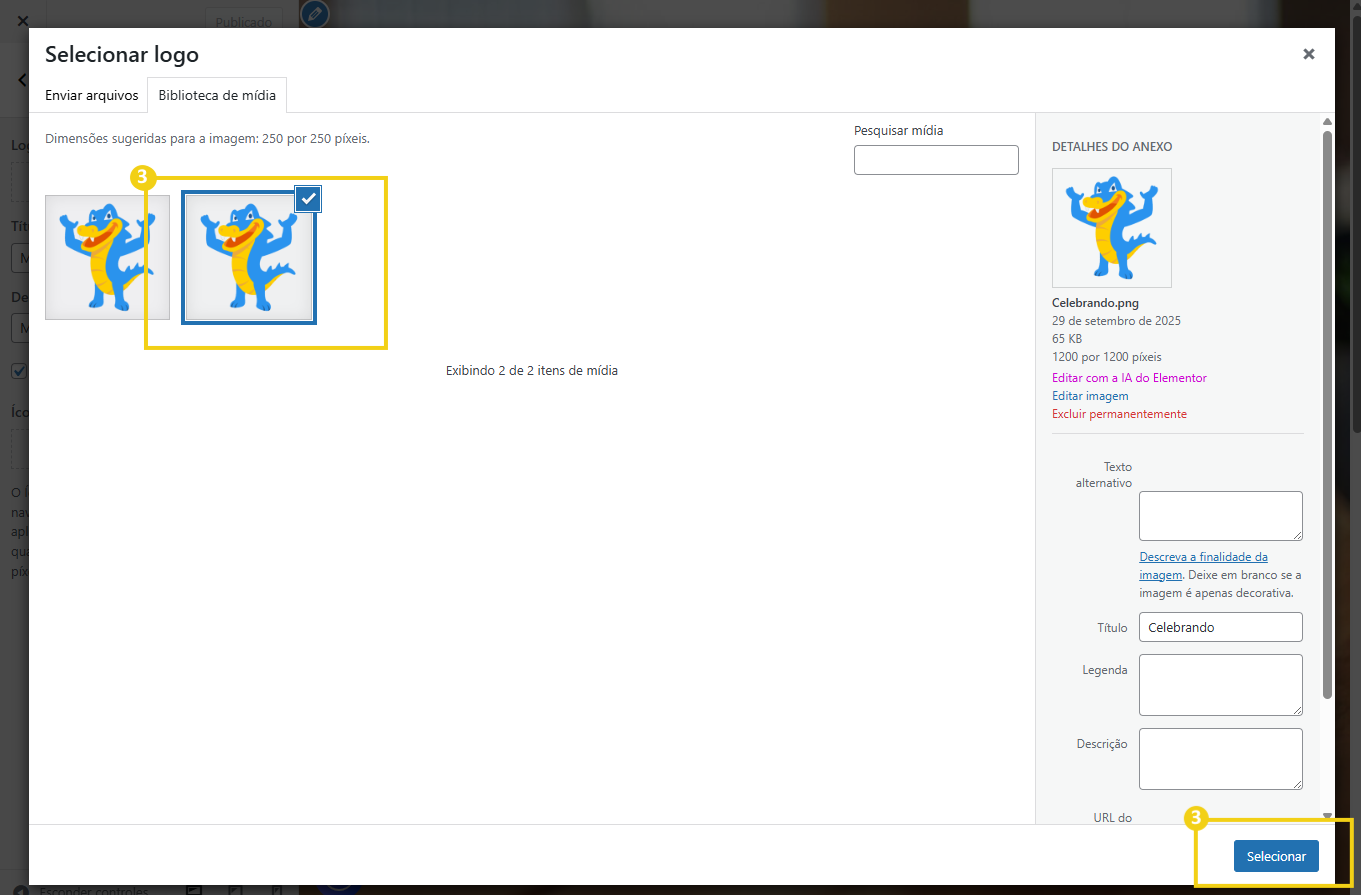Close the Customizer with the X icon
Viewport: 1361px width, 895px height.
22,20
